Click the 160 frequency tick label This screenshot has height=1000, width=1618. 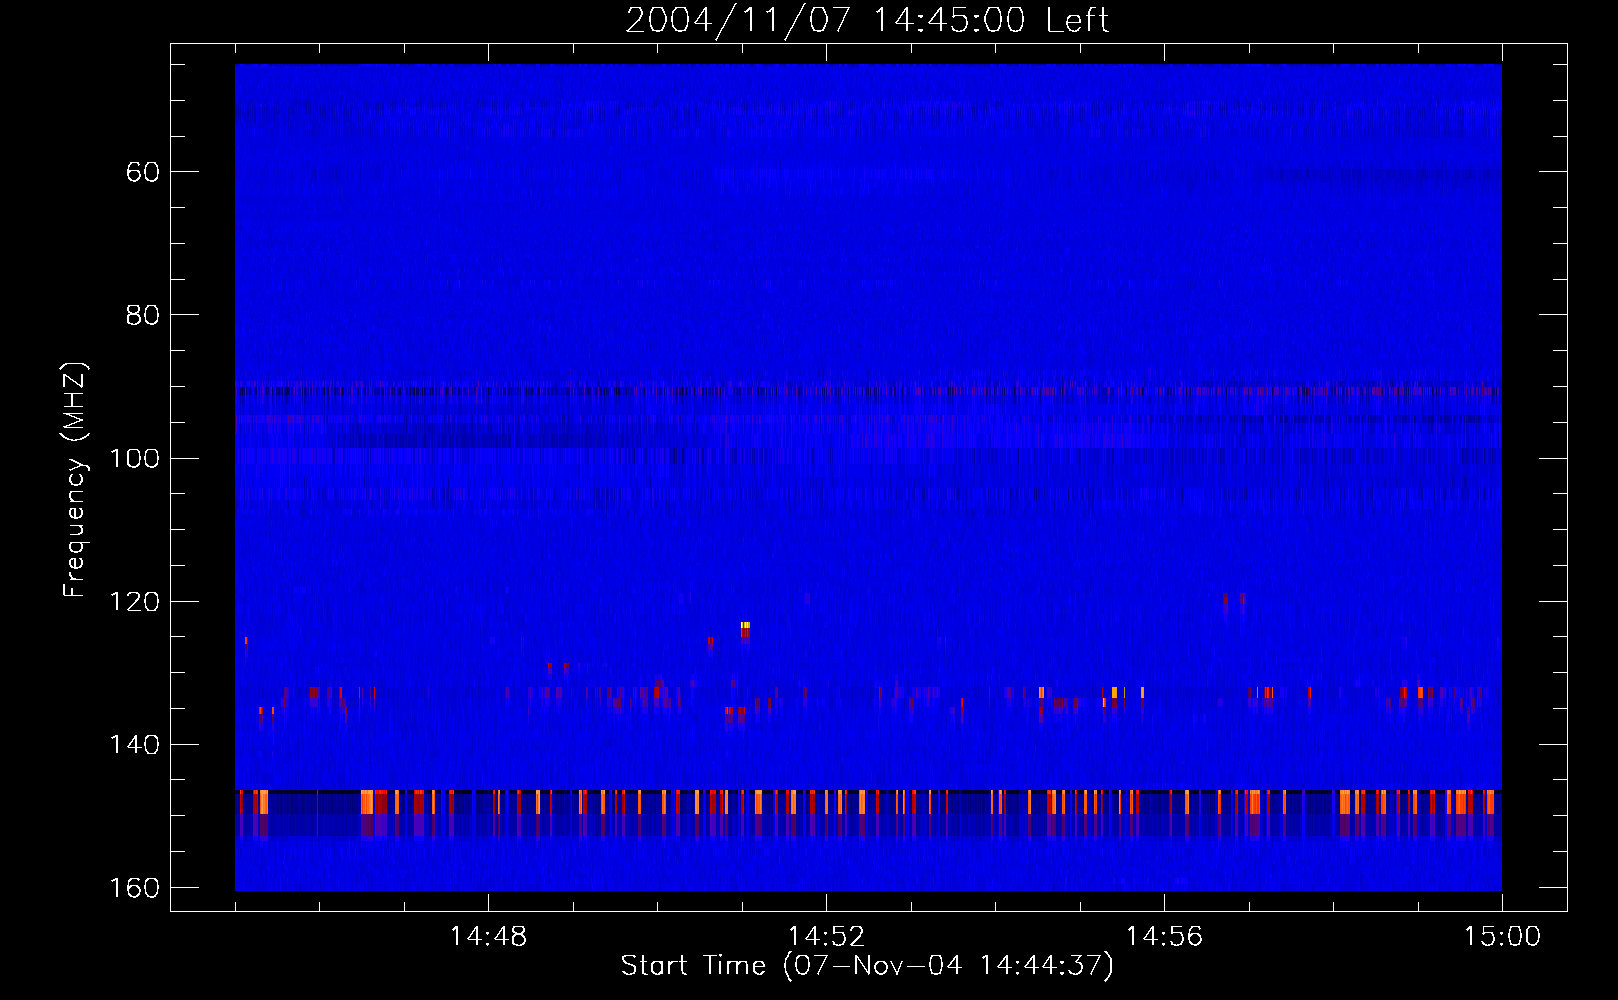(135, 888)
